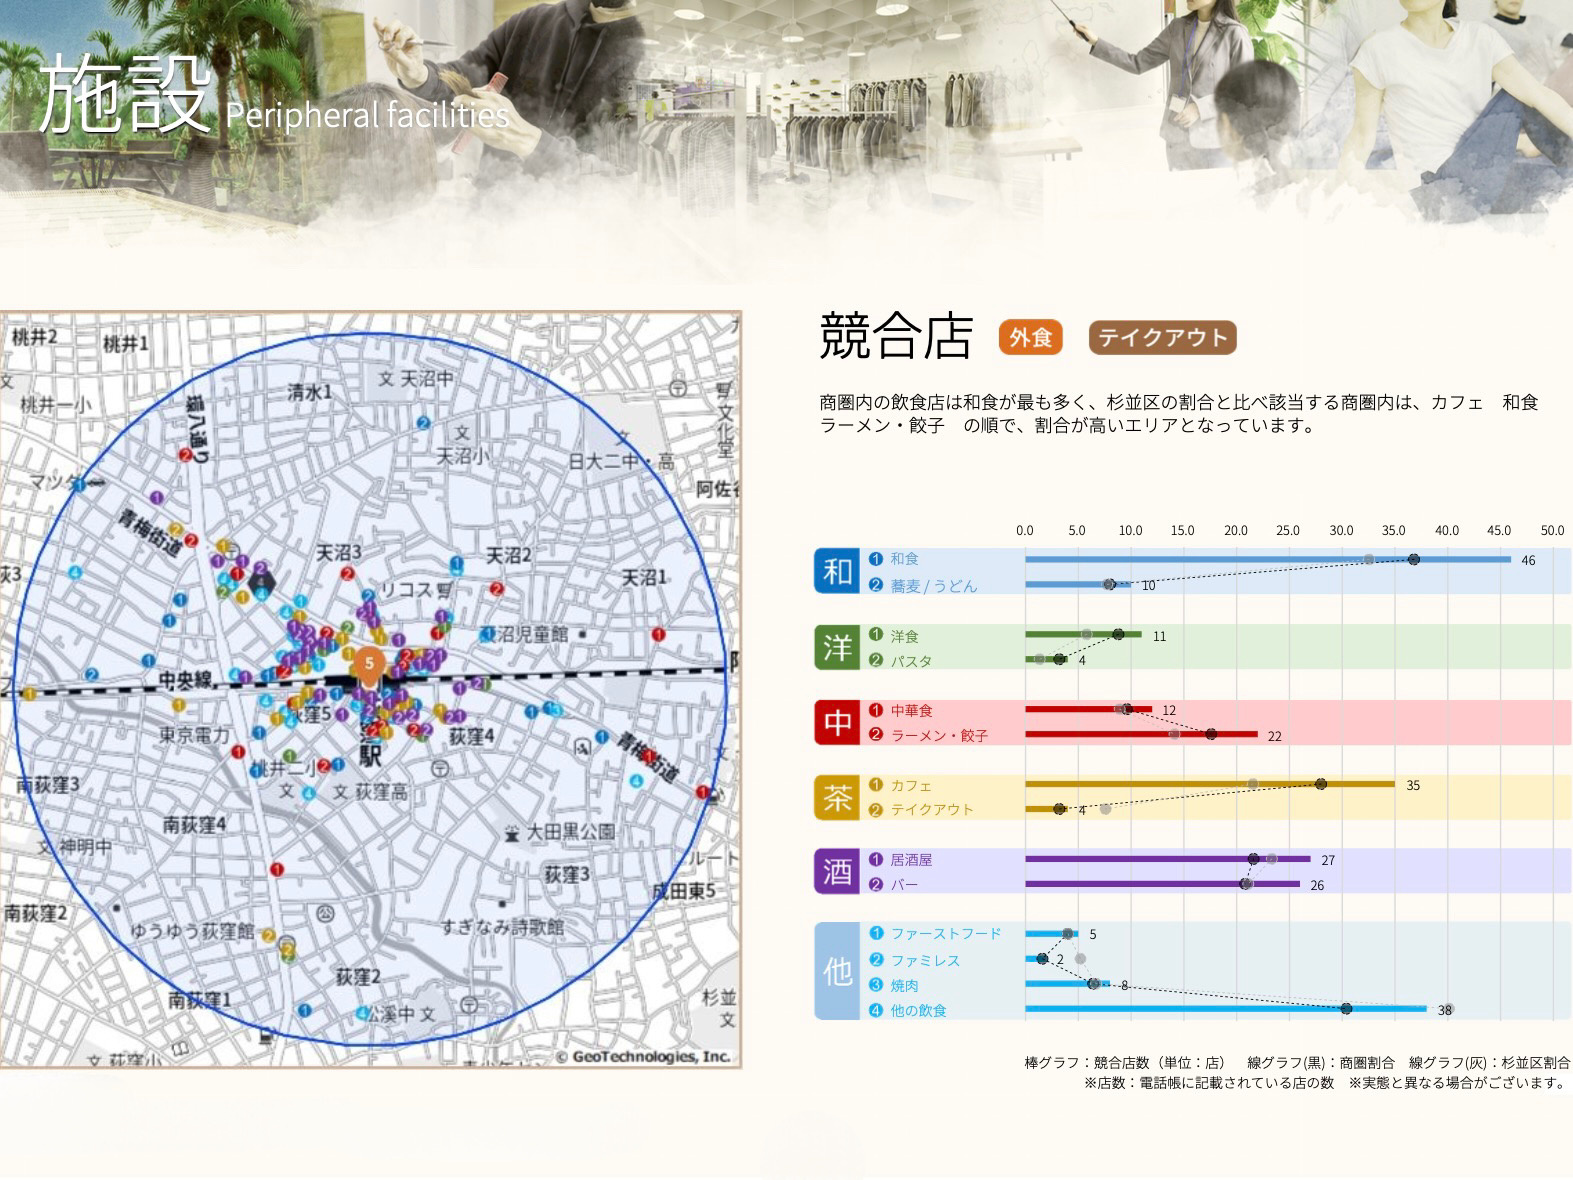Click the number 1 badge beside 和食
The image size is (1573, 1180).
click(876, 559)
